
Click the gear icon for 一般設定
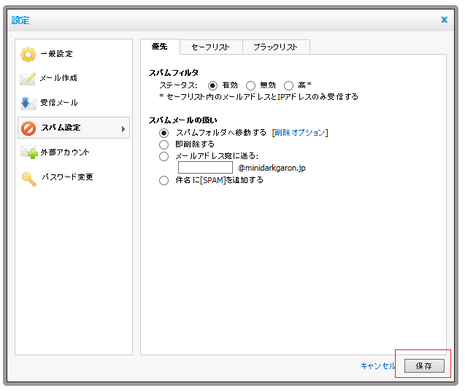[x=28, y=54]
